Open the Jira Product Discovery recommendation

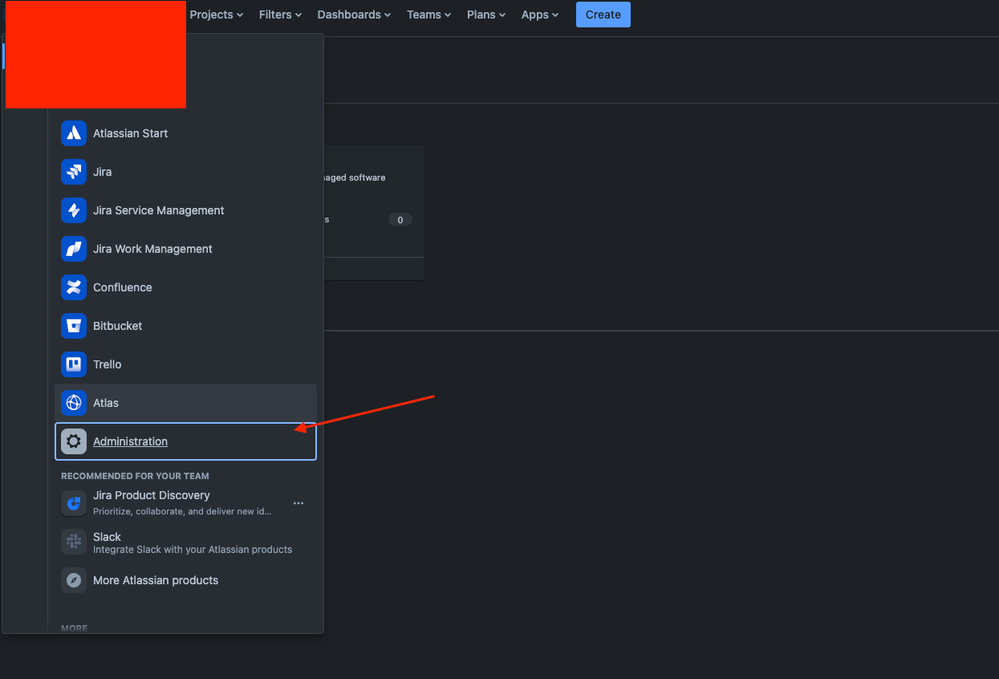(185, 503)
